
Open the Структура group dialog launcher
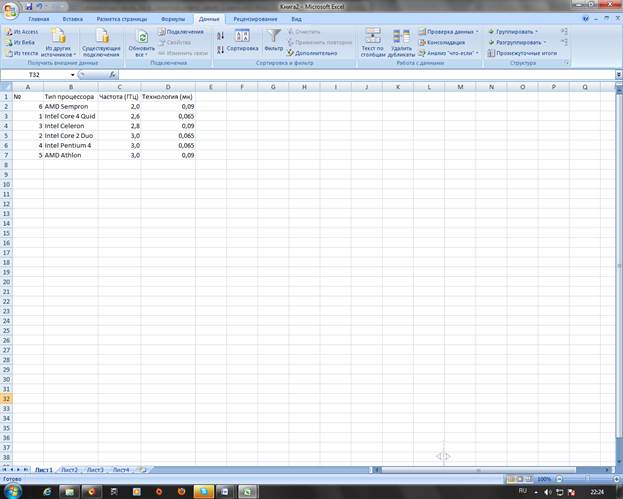click(x=566, y=63)
